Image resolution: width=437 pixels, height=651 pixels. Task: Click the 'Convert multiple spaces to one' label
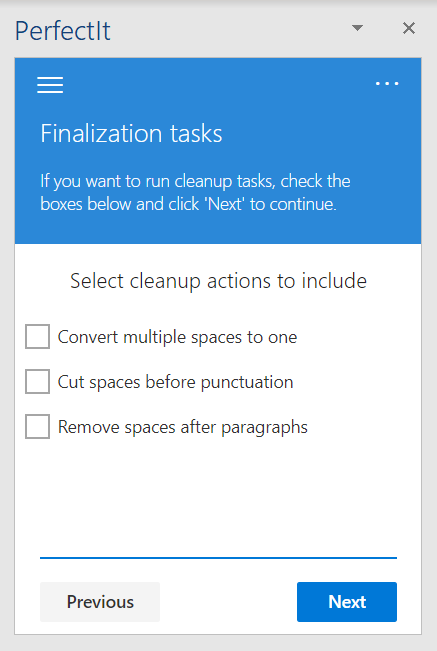pos(177,337)
